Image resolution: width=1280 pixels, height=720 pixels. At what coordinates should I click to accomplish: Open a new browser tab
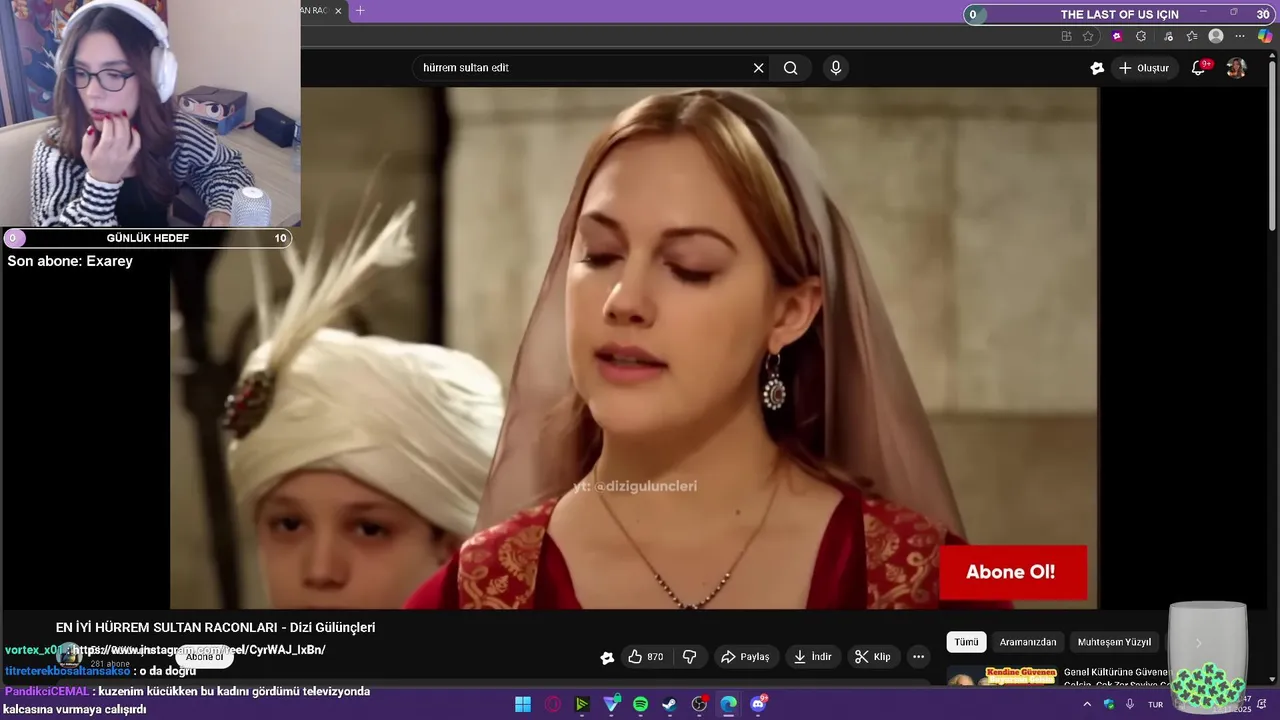[x=360, y=11]
